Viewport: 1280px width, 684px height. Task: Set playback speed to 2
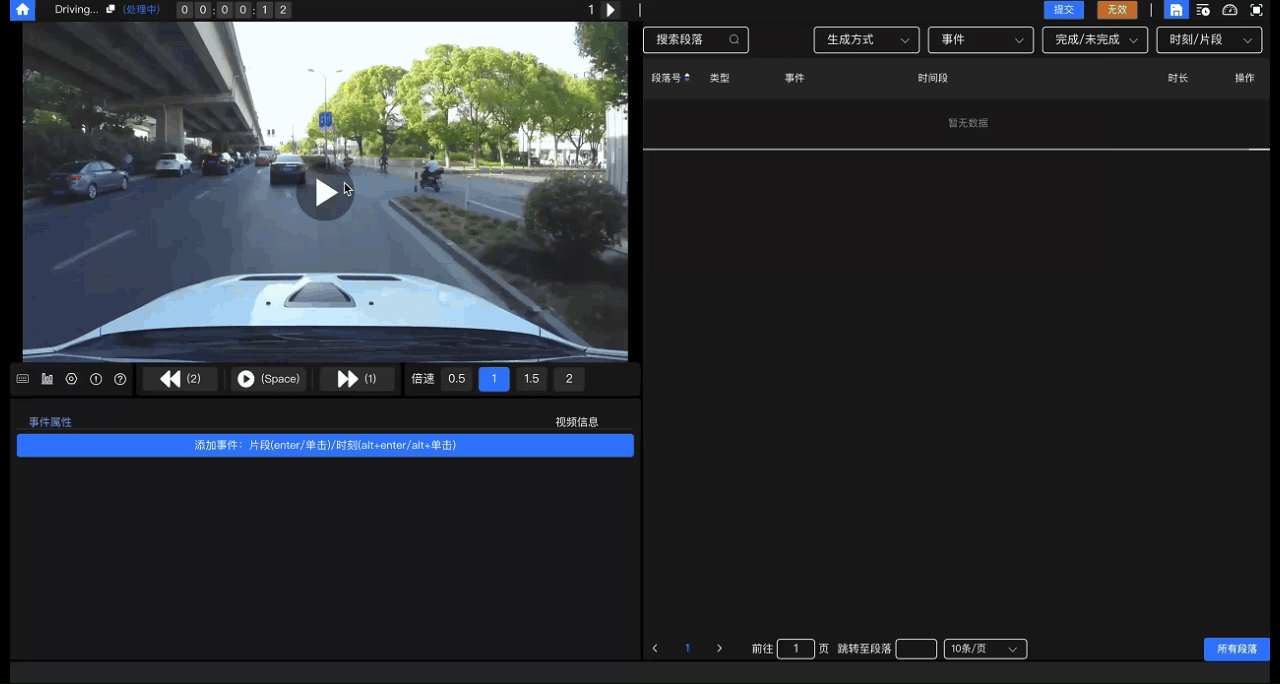point(569,379)
